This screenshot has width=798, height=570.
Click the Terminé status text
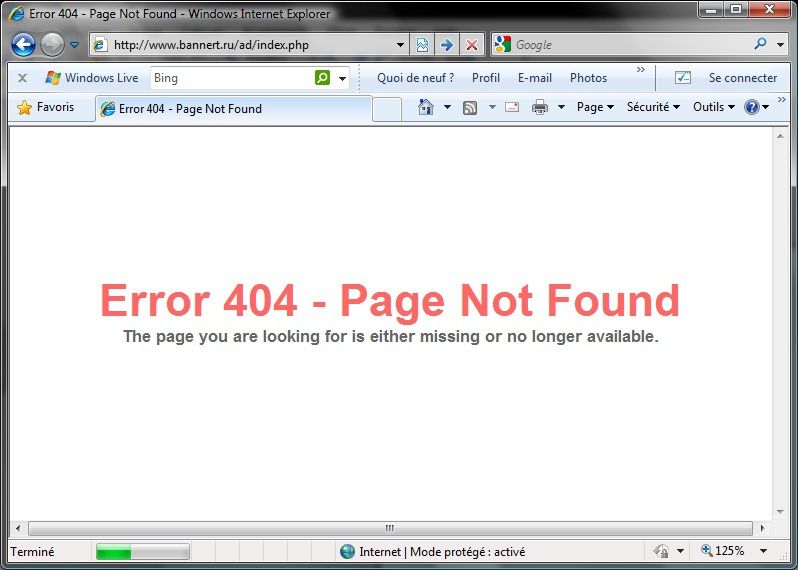point(32,552)
